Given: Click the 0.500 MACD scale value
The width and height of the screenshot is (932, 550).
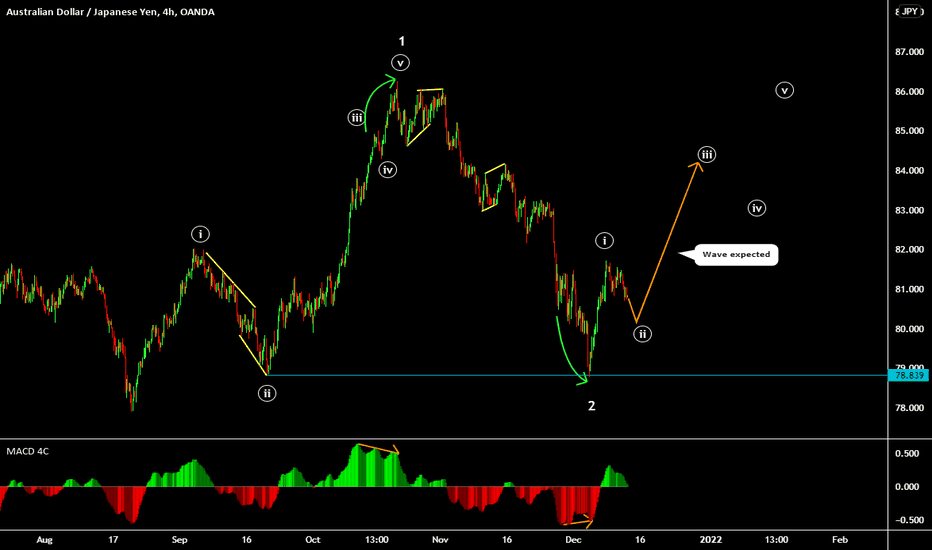Looking at the screenshot, I should (x=907, y=454).
